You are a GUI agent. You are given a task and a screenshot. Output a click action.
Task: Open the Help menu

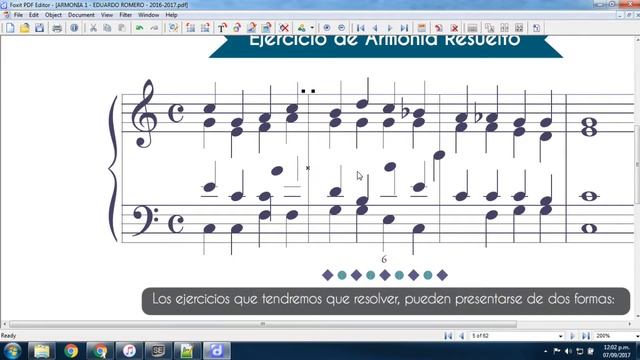pos(171,15)
